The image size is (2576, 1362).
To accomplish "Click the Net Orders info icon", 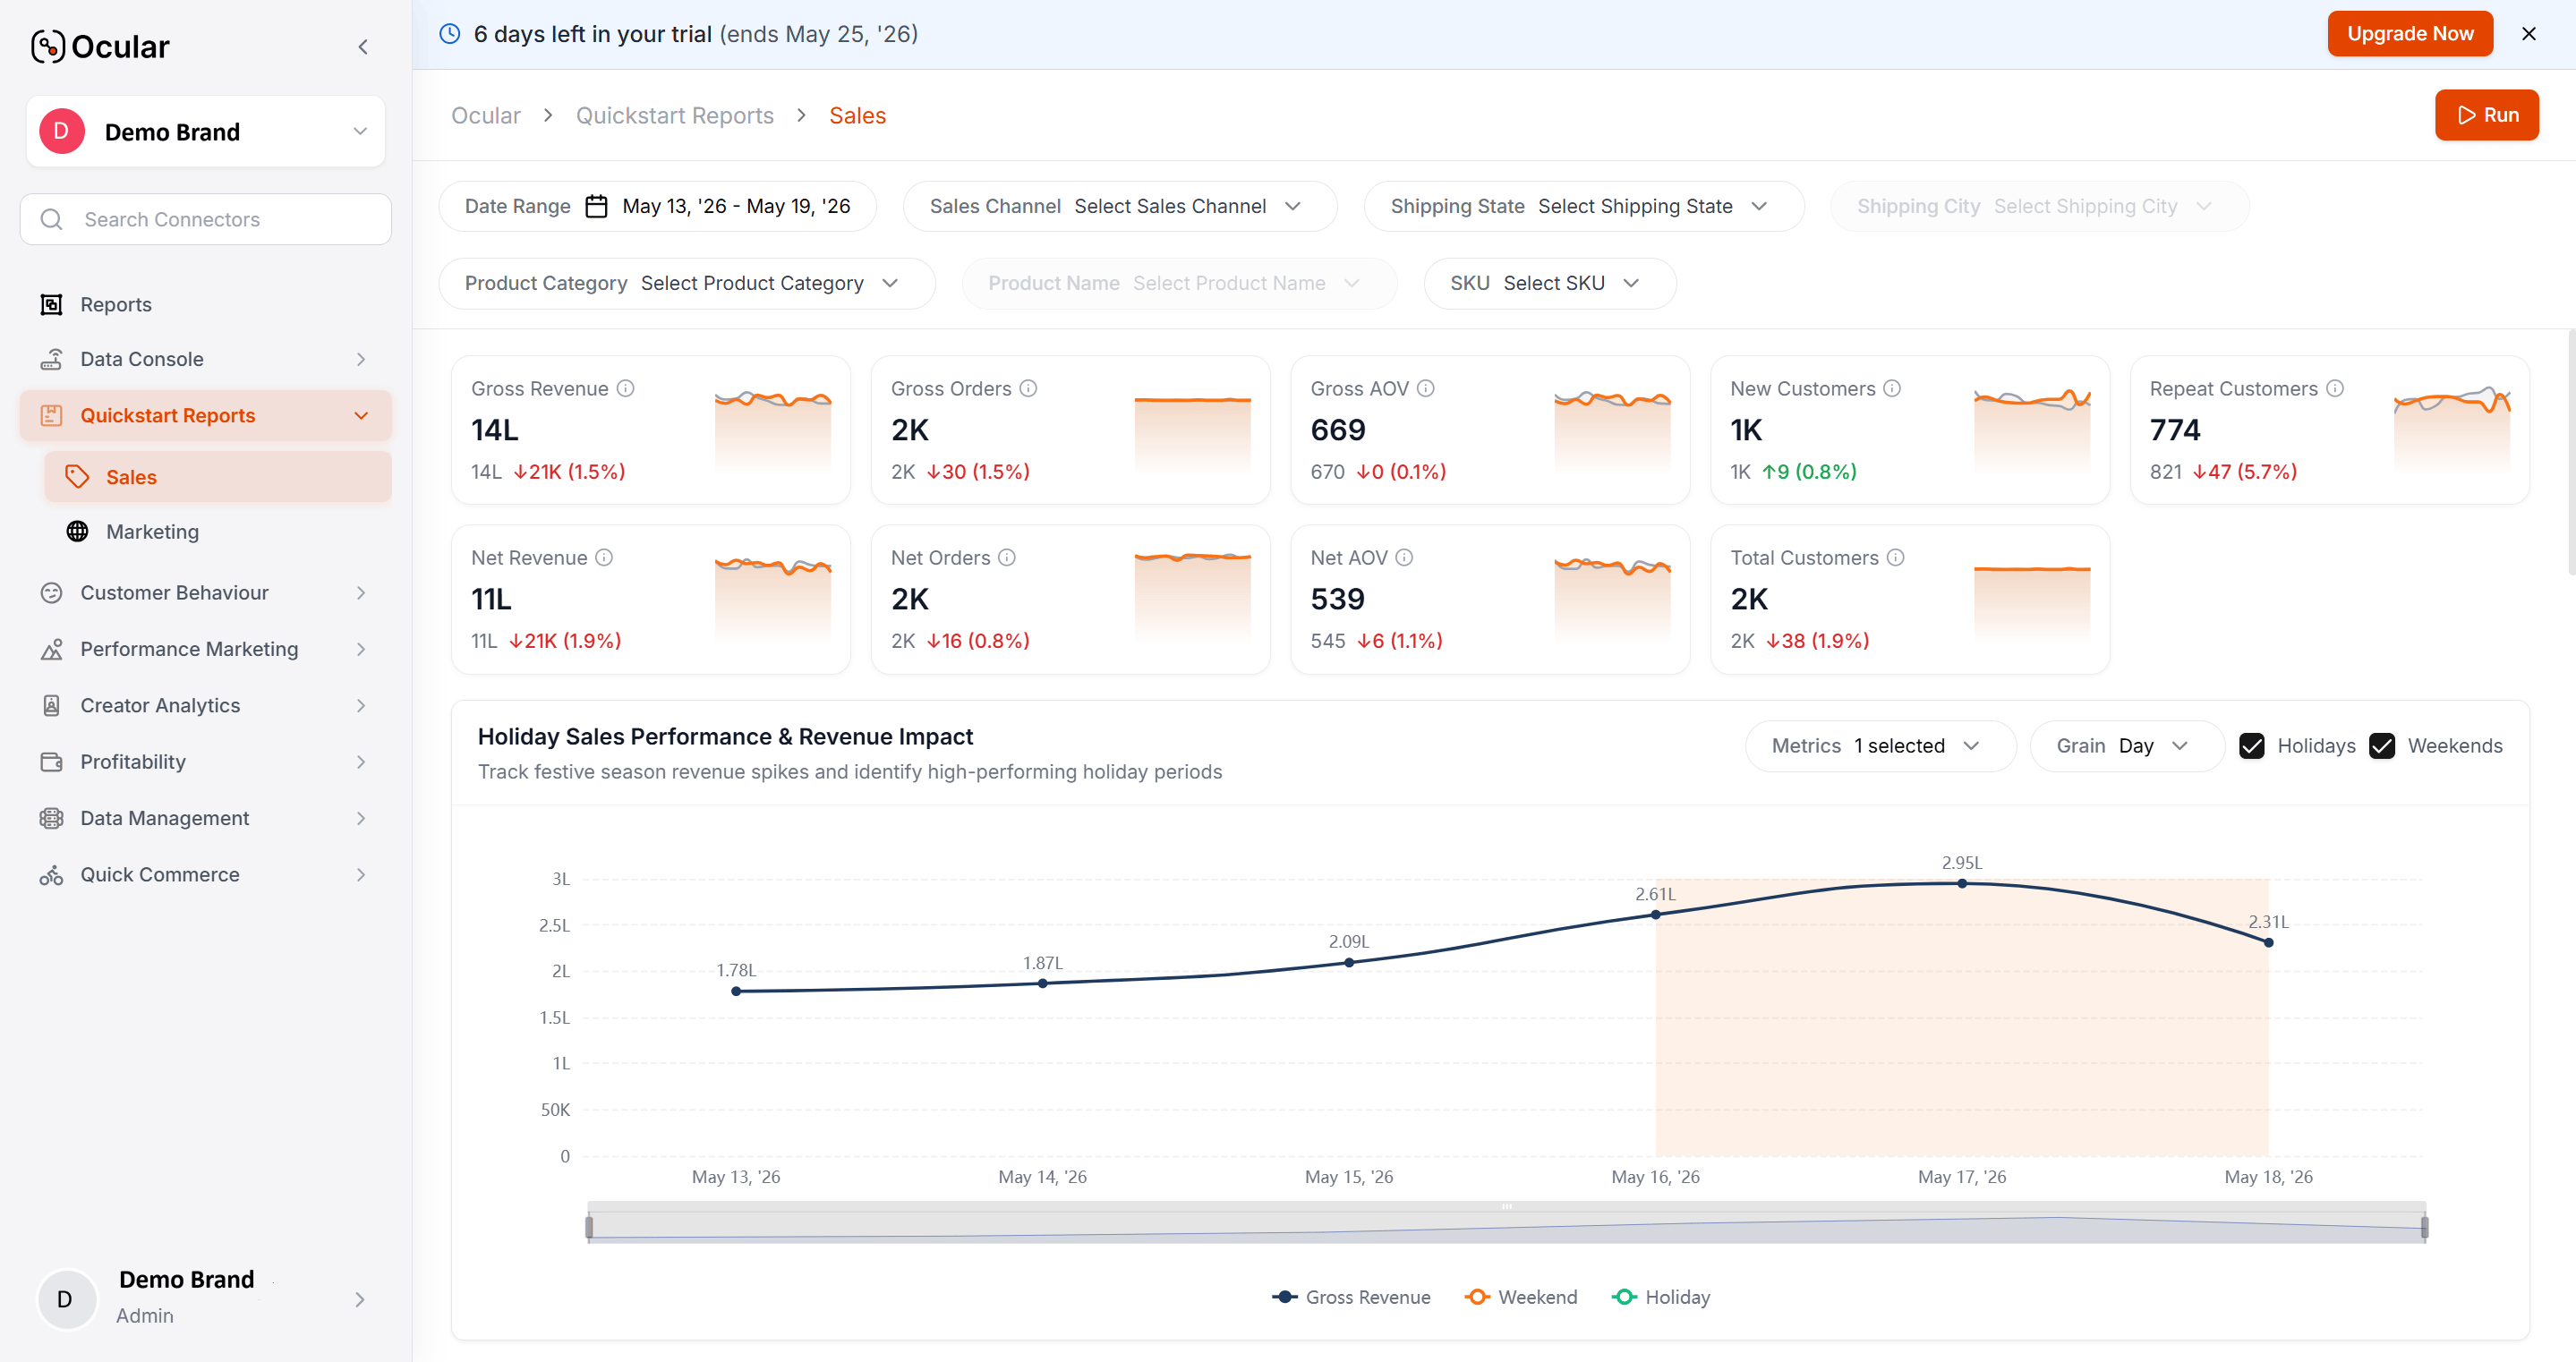I will [1007, 557].
